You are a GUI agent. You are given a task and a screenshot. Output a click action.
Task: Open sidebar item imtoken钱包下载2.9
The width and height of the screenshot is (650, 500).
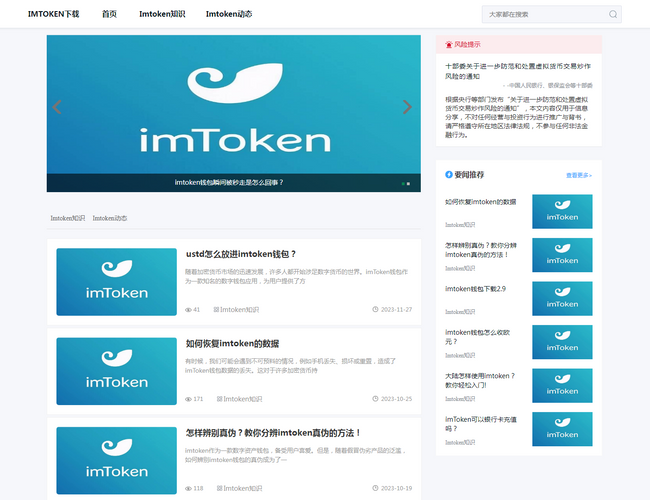pos(475,289)
